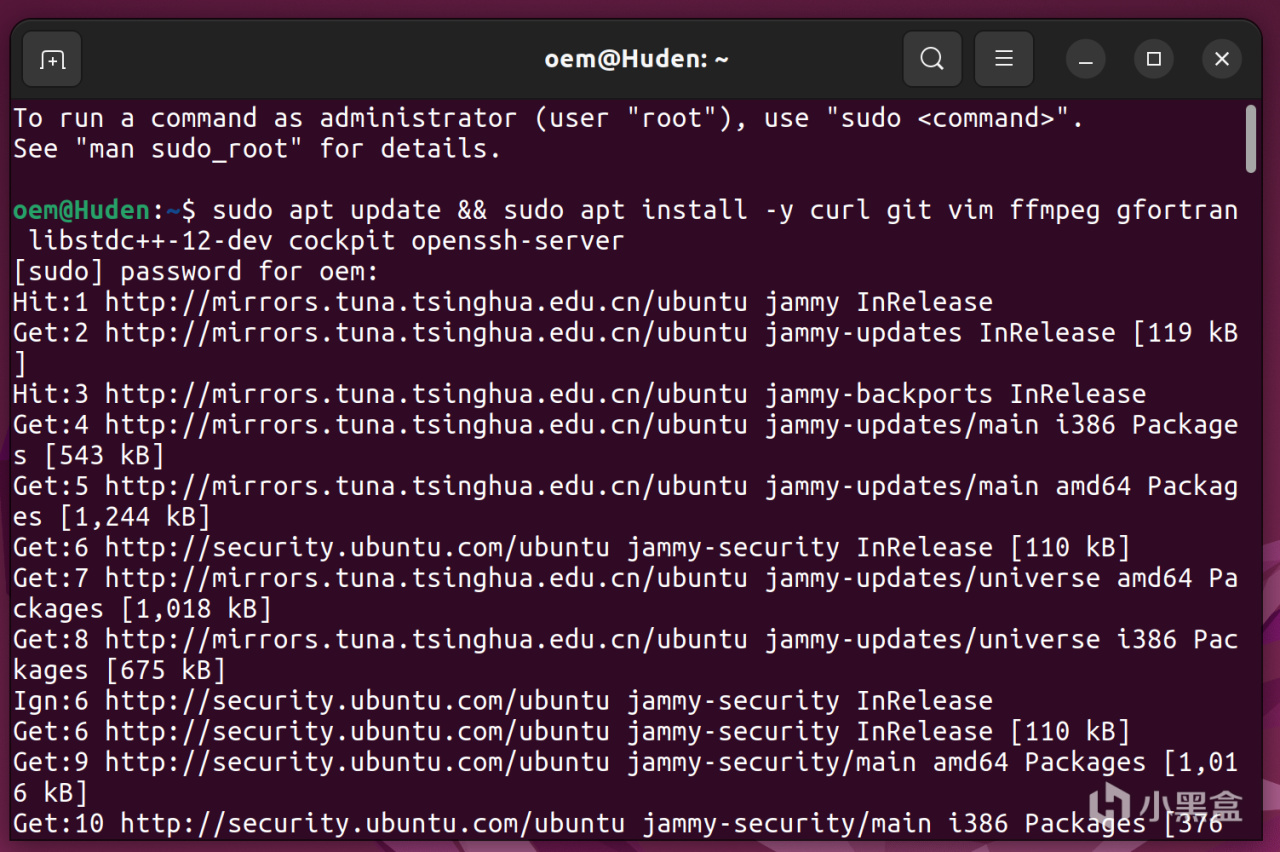This screenshot has width=1280, height=852.
Task: Click the URL on the Get:2 line
Action: click(x=426, y=333)
